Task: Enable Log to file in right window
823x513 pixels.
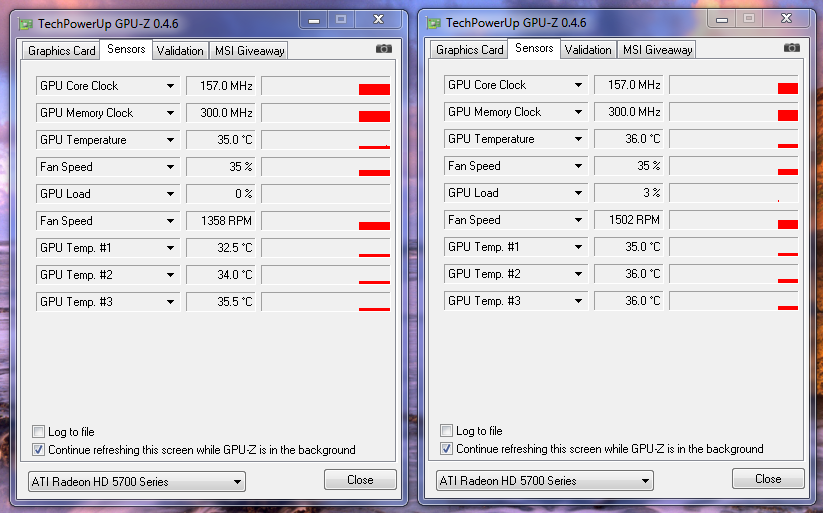Action: (x=446, y=431)
